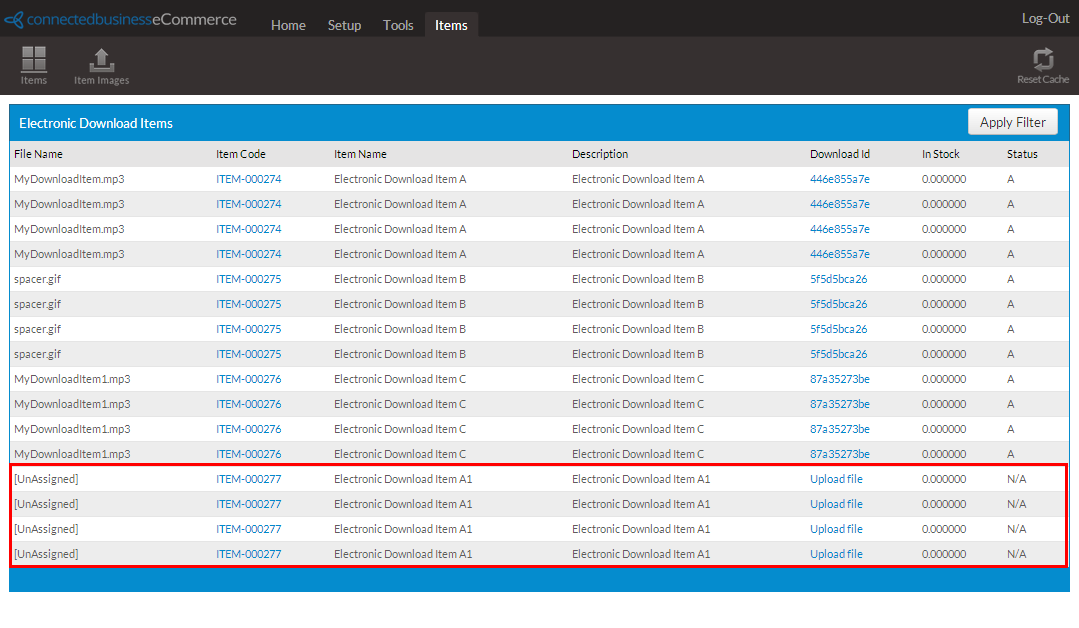Open the Items grid icon in toolbar
The width and height of the screenshot is (1079, 628).
(34, 64)
